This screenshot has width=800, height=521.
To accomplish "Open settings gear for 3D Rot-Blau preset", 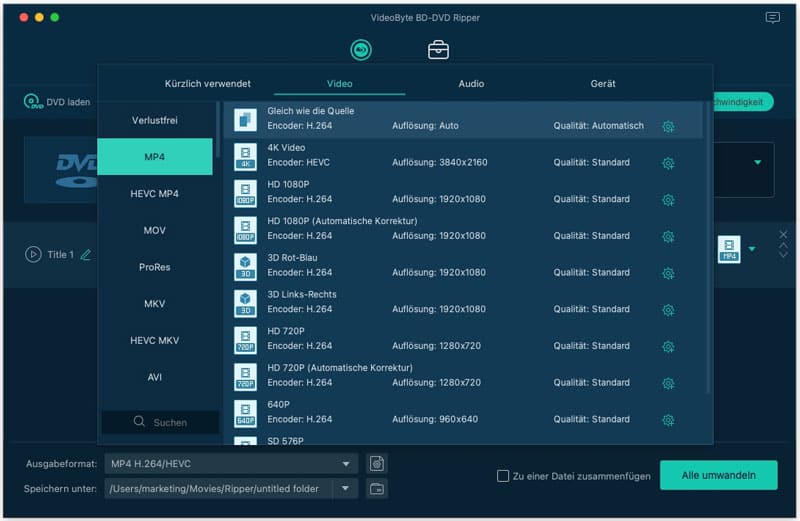I will 668,273.
